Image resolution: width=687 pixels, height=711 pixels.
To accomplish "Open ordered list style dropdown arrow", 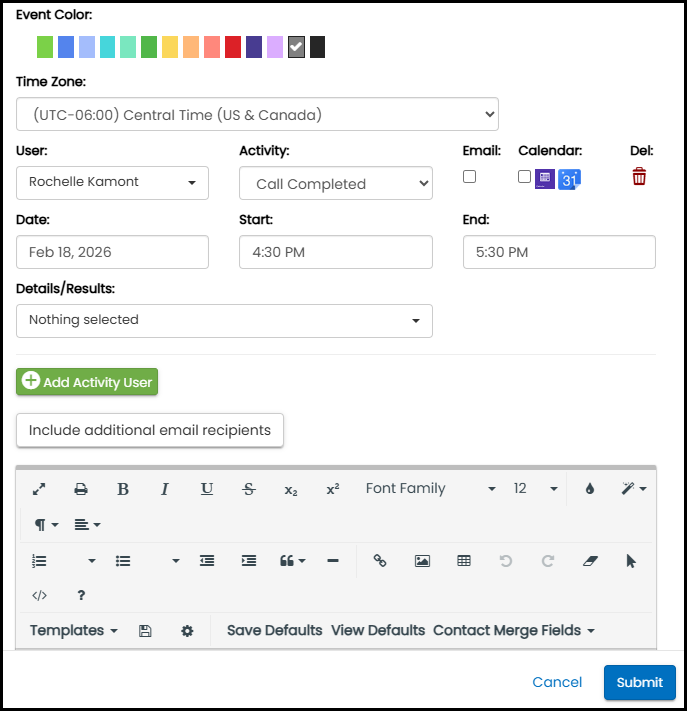I will tap(92, 561).
